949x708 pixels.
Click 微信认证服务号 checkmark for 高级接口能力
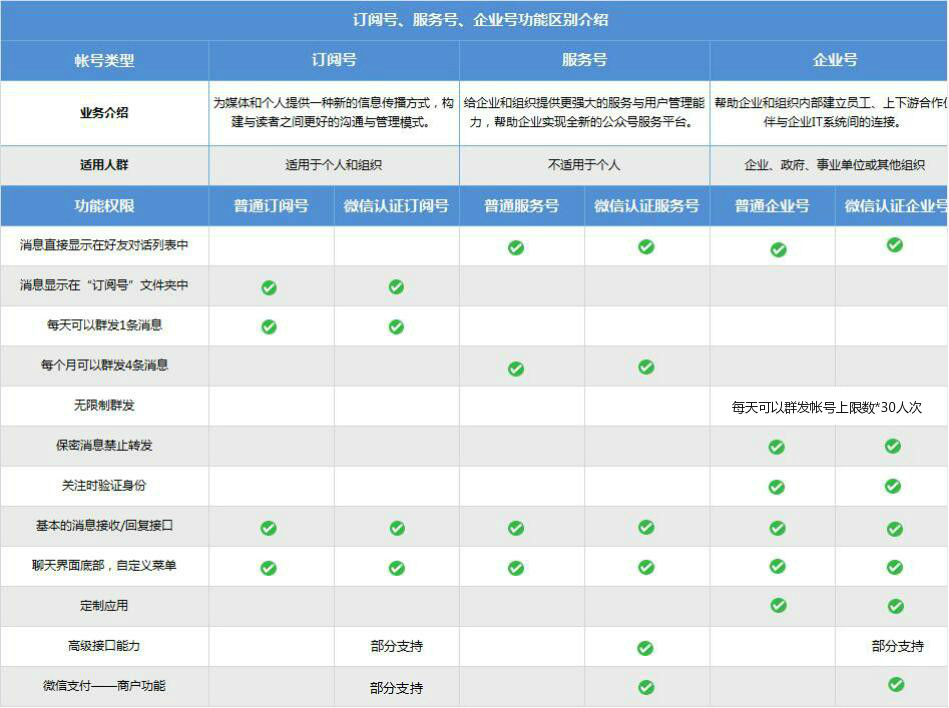[647, 646]
